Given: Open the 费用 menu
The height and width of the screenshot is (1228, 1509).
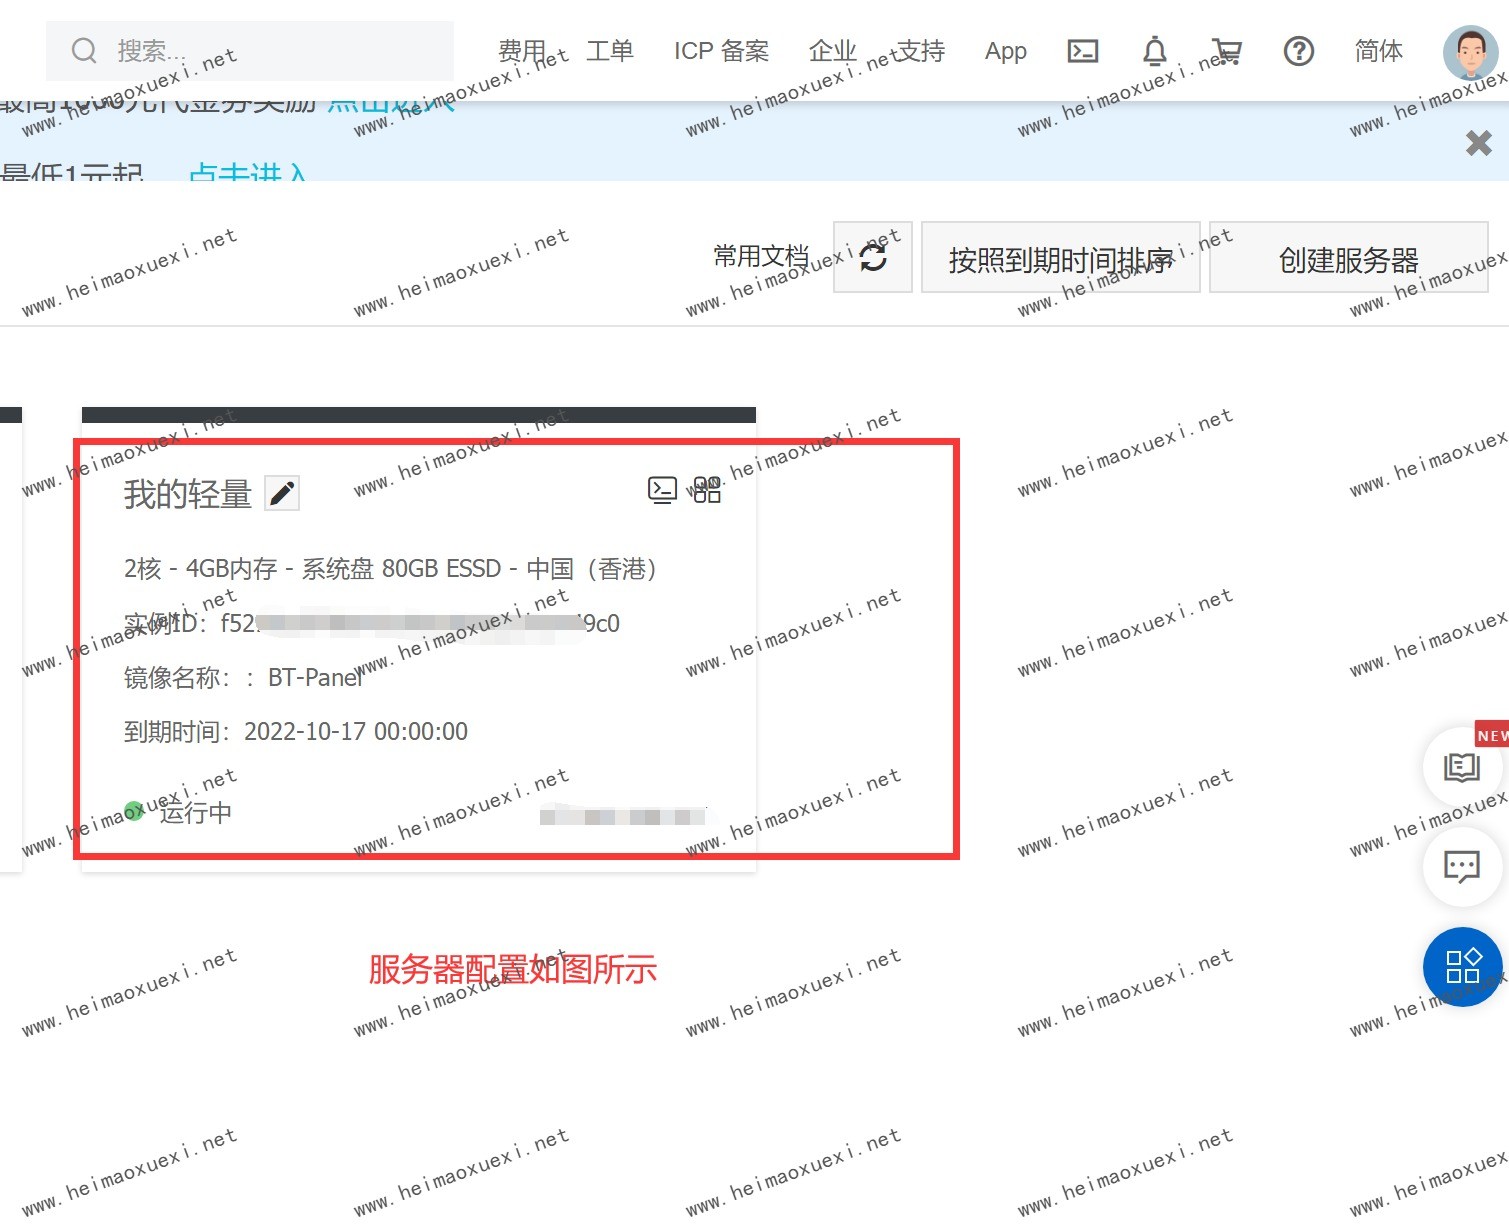Looking at the screenshot, I should point(522,51).
